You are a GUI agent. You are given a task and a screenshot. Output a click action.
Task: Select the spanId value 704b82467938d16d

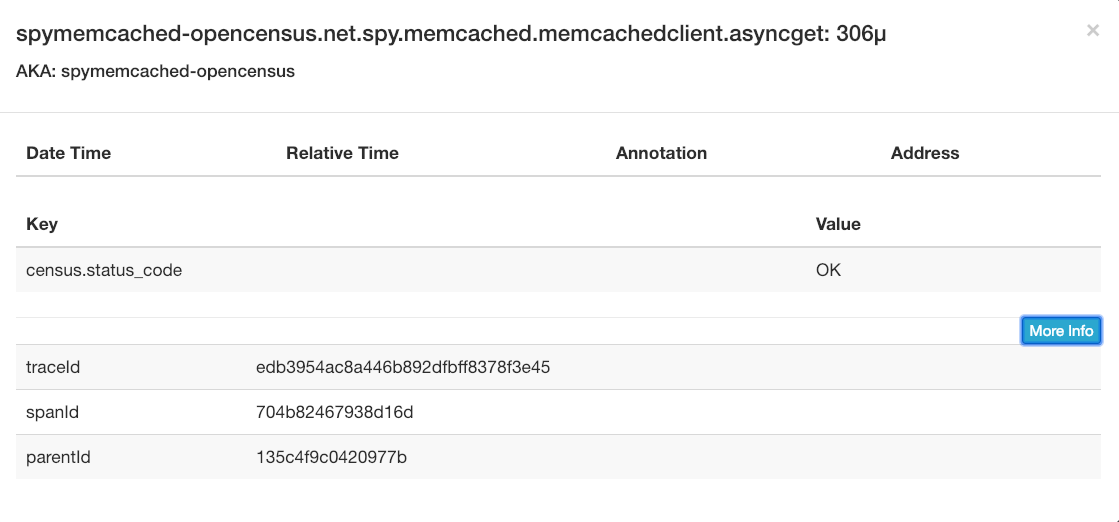click(335, 413)
